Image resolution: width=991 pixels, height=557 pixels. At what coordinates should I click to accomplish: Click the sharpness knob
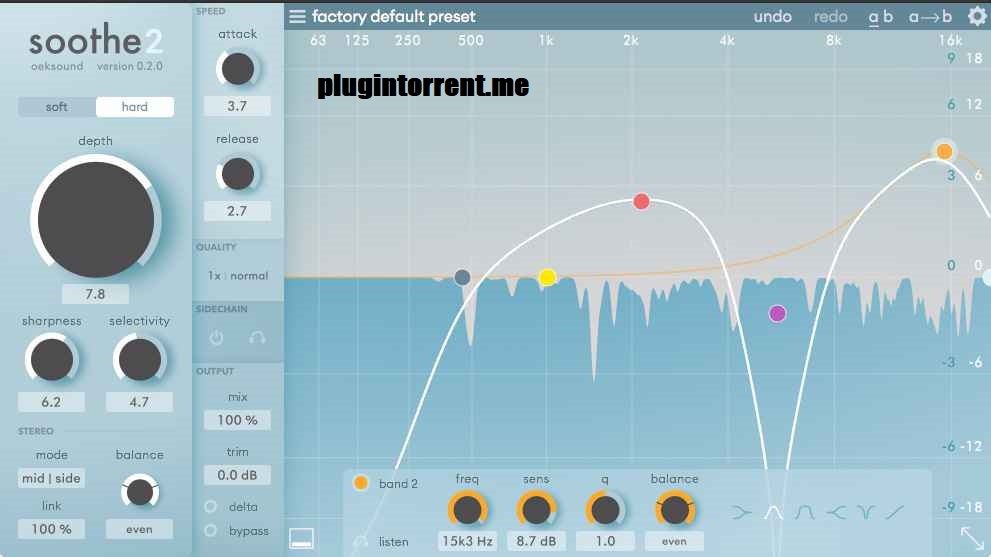51,359
